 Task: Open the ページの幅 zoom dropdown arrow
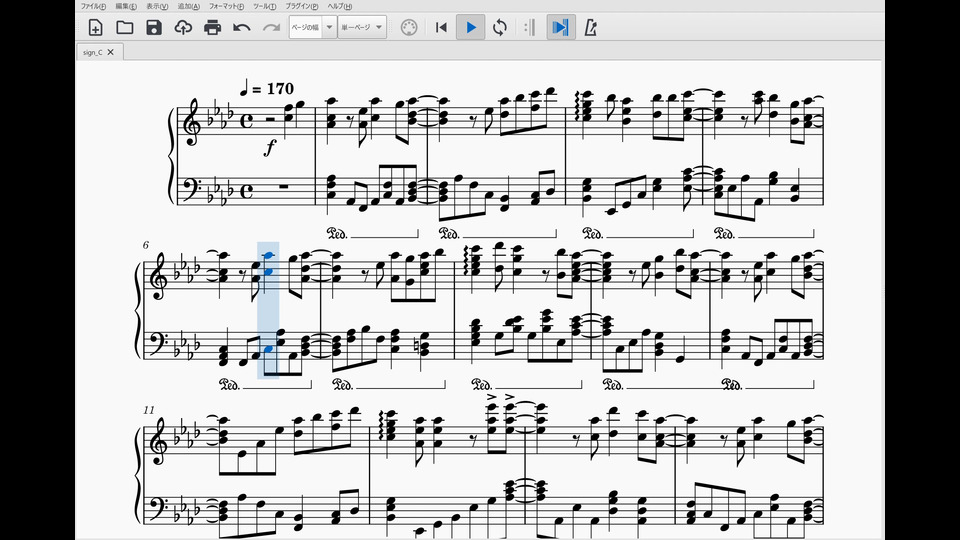pyautogui.click(x=329, y=28)
